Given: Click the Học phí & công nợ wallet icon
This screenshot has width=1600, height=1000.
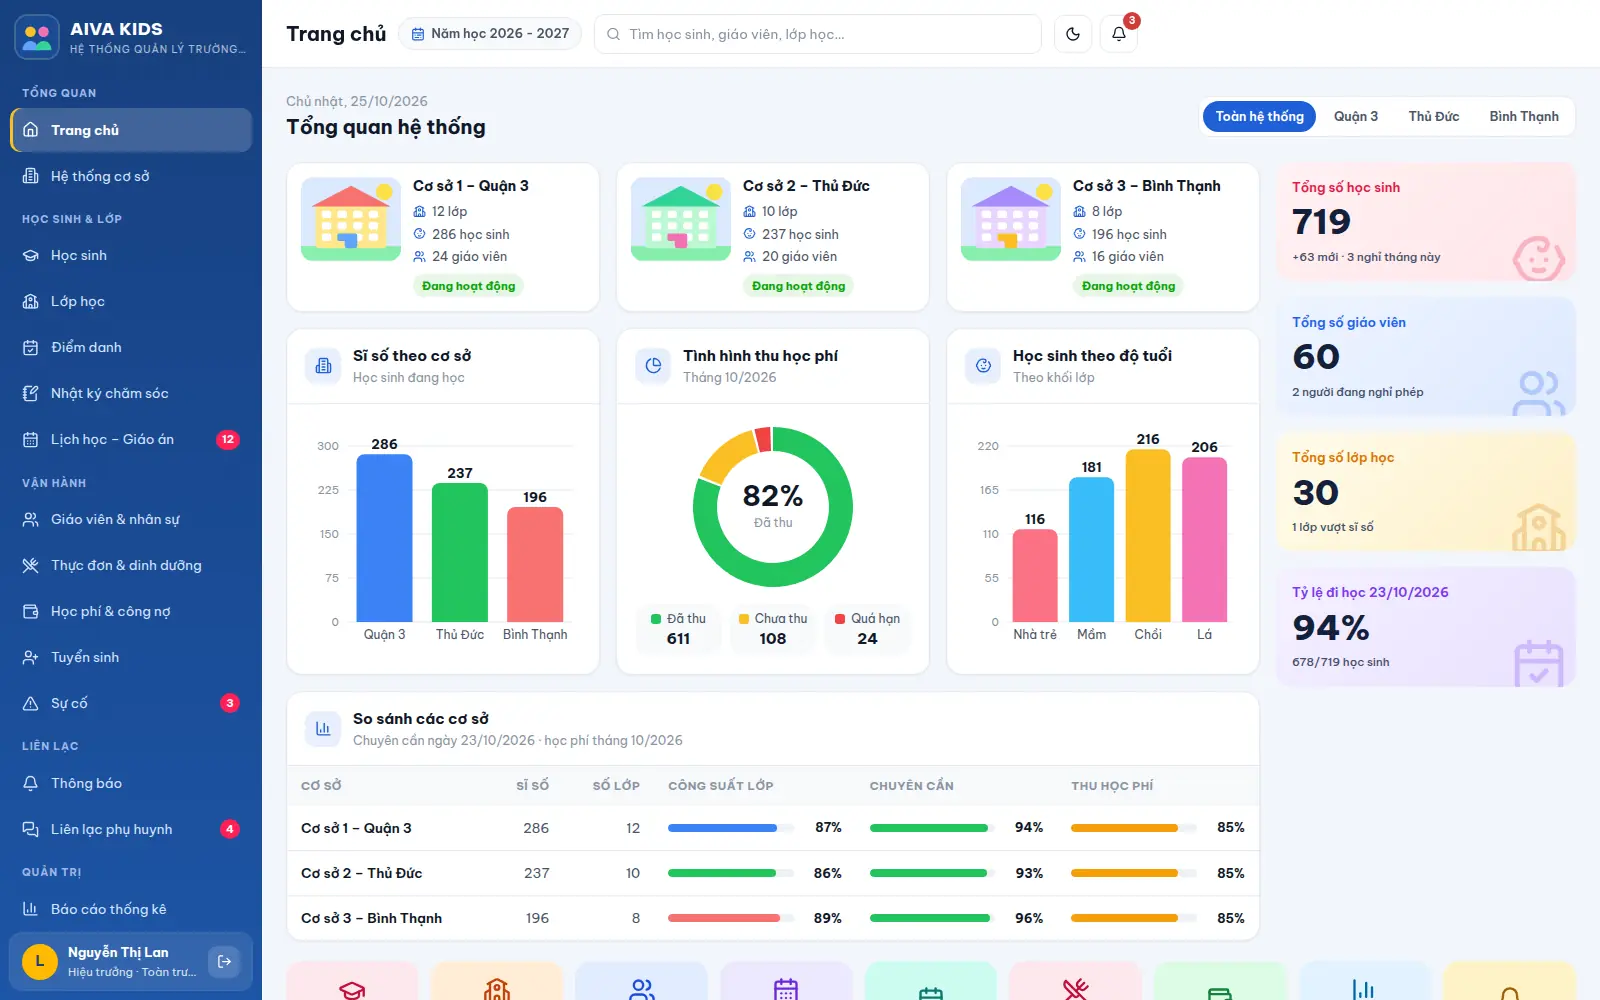Looking at the screenshot, I should (31, 611).
